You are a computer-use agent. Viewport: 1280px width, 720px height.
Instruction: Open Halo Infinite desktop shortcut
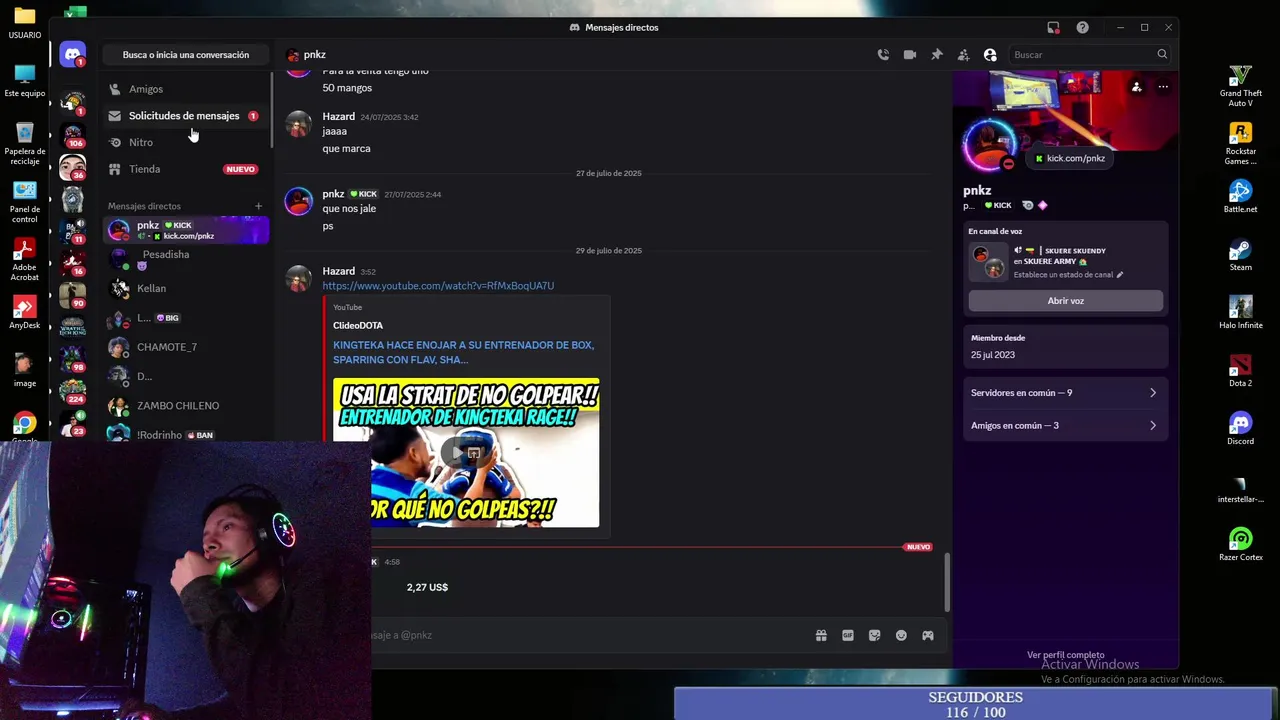pyautogui.click(x=1240, y=313)
